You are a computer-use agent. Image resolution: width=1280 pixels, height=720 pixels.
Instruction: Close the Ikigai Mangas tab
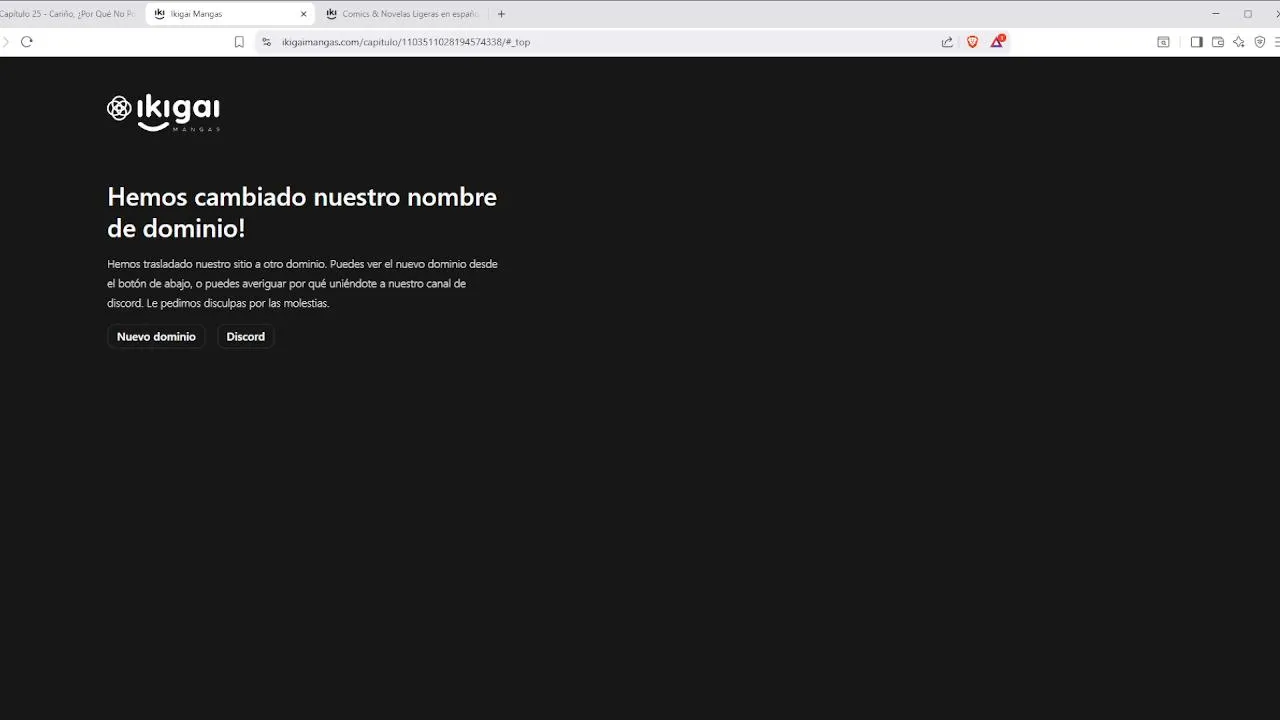(304, 14)
